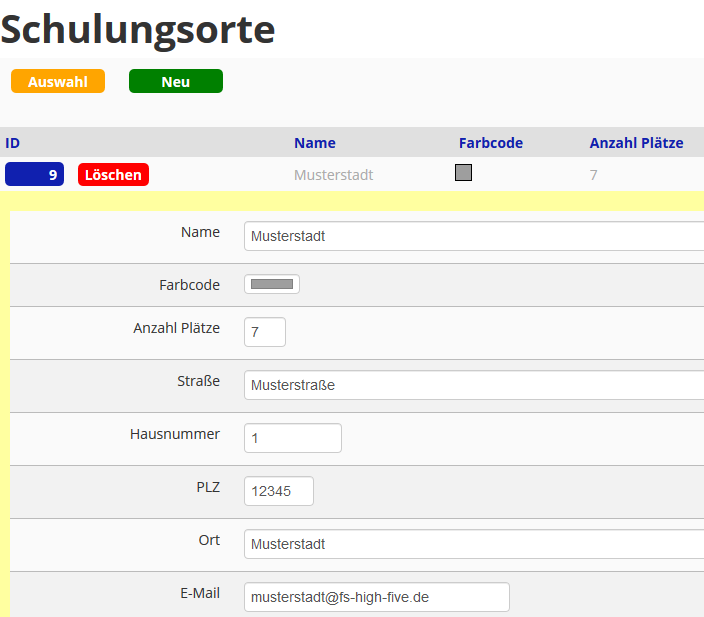704x617 pixels.
Task: Sort table by the Name column header
Action: pyautogui.click(x=314, y=143)
